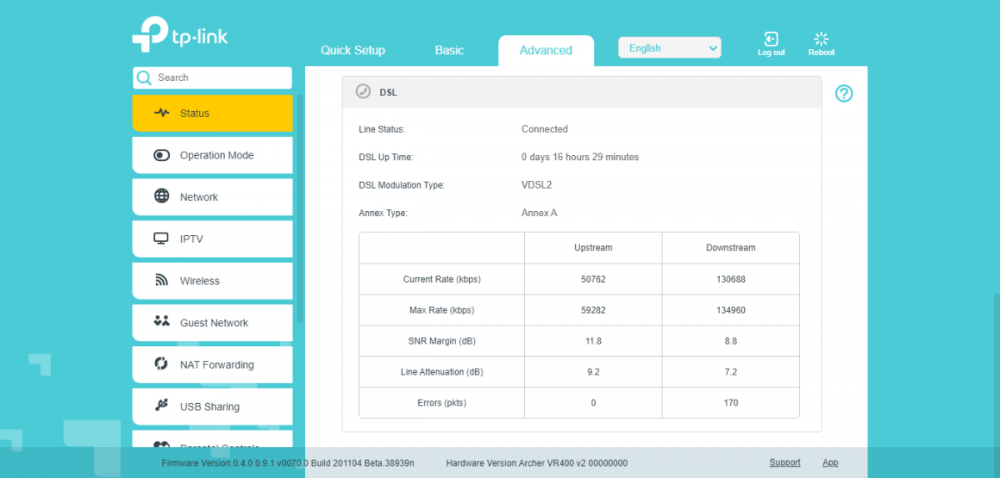Open the Support link in footer
Viewport: 1000px width, 478px height.
point(784,463)
